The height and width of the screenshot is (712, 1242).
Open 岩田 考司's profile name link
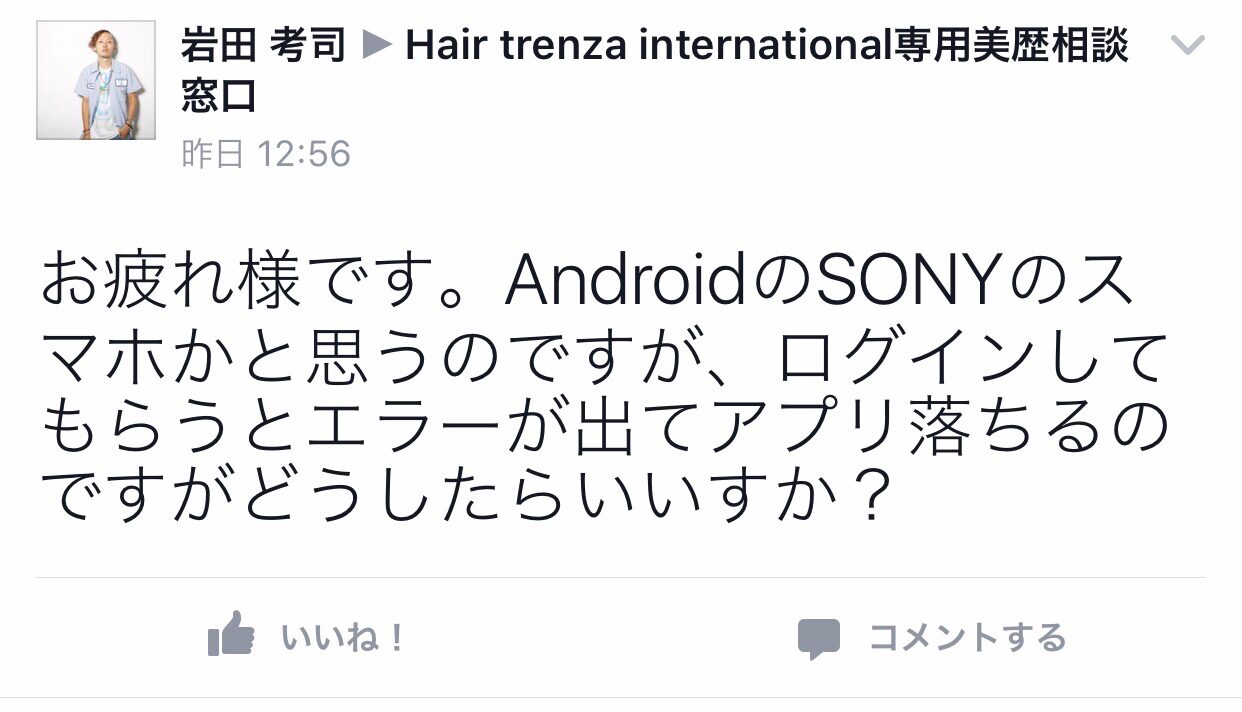pos(264,45)
